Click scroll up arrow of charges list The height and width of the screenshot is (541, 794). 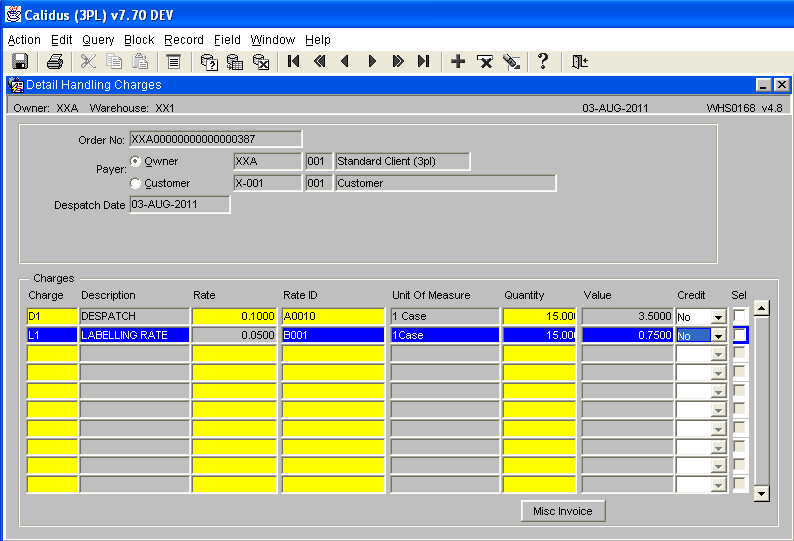tap(761, 308)
